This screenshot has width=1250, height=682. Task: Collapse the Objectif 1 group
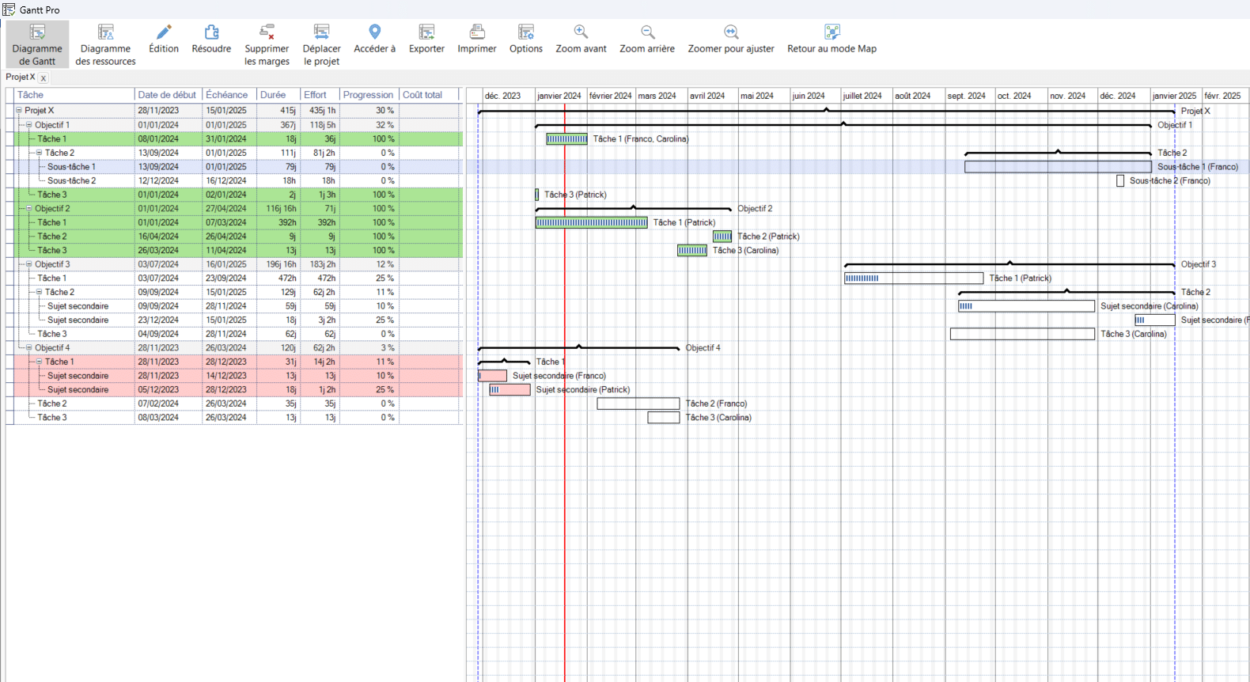pyautogui.click(x=29, y=125)
